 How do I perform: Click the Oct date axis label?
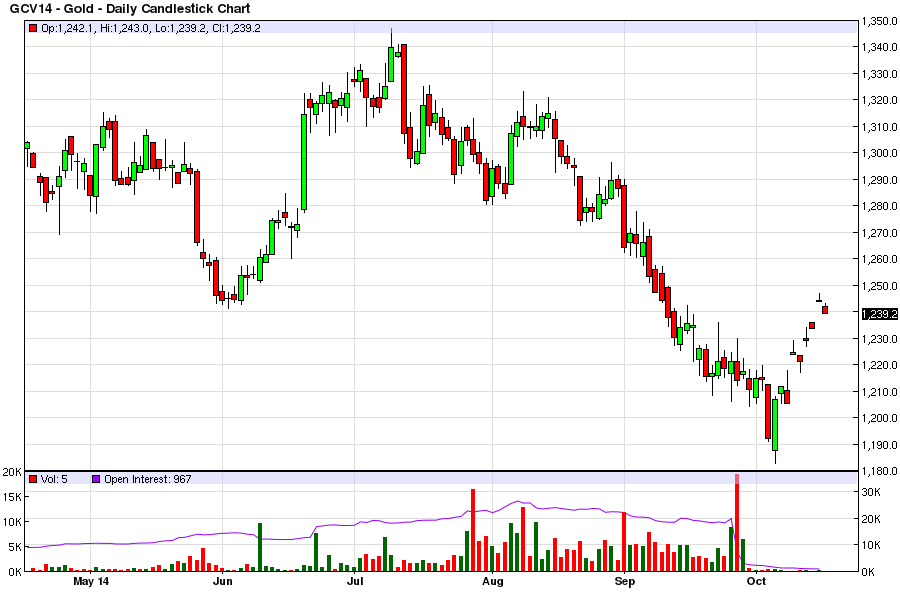[x=756, y=581]
